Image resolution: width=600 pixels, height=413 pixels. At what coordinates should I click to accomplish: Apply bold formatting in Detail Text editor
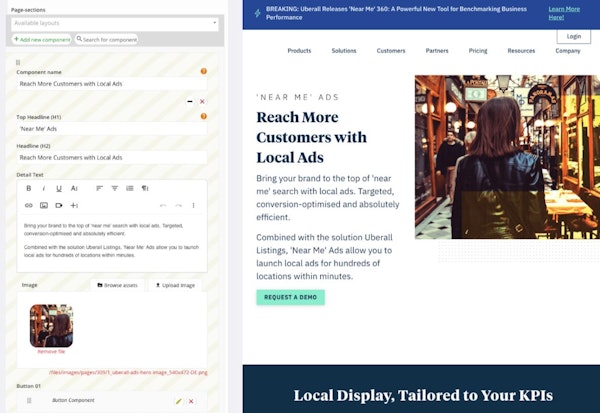pos(29,188)
